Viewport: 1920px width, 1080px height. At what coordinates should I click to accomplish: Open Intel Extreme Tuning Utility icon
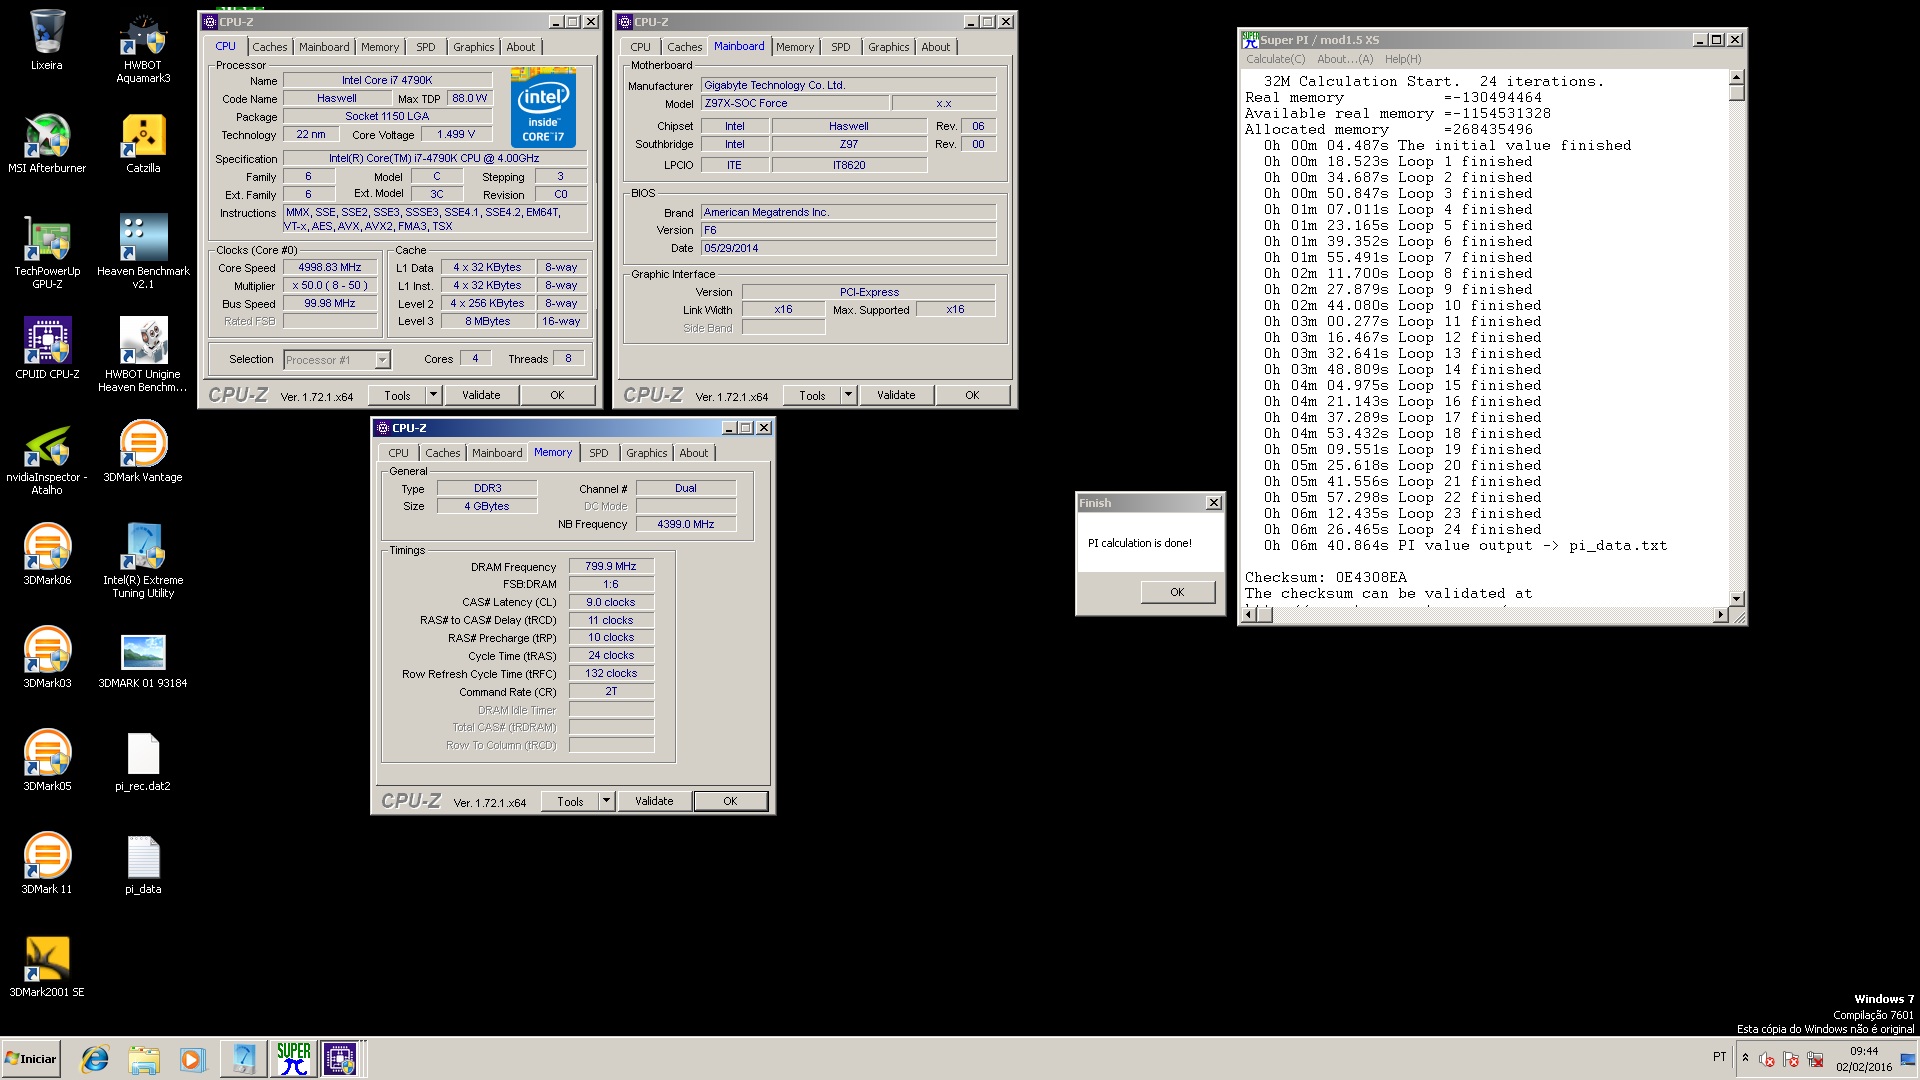tap(143, 560)
